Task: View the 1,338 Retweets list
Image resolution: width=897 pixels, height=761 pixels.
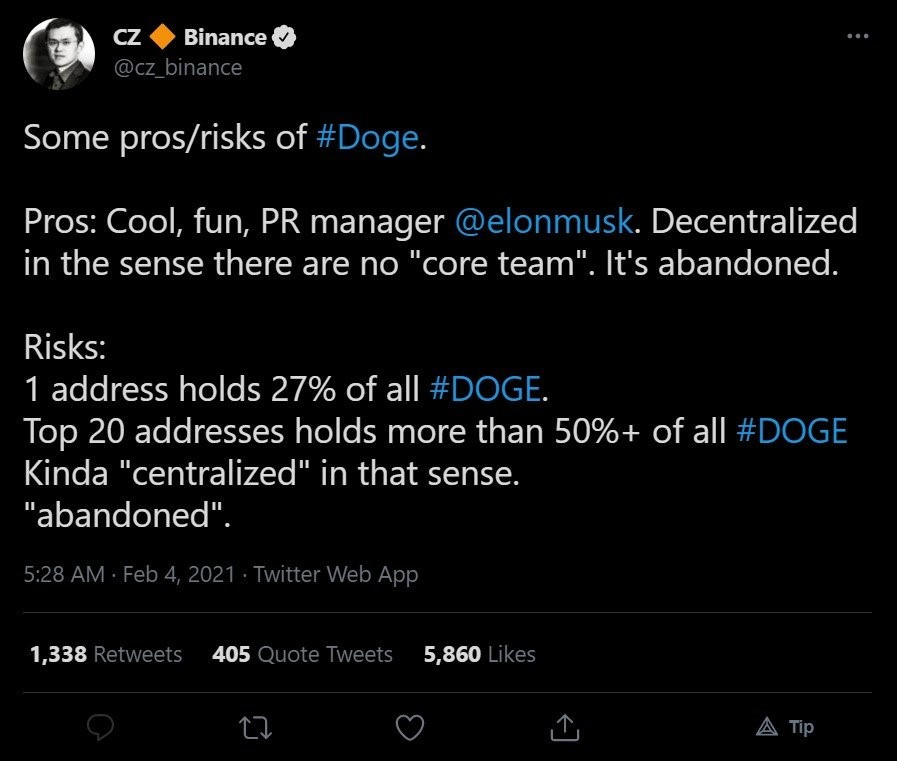Action: point(106,654)
